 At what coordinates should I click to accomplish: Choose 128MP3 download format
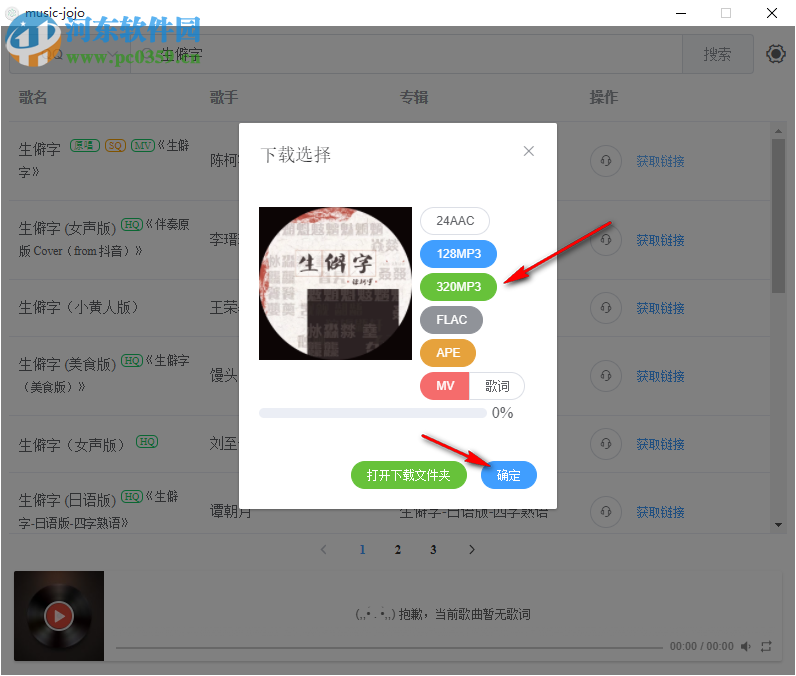point(458,254)
